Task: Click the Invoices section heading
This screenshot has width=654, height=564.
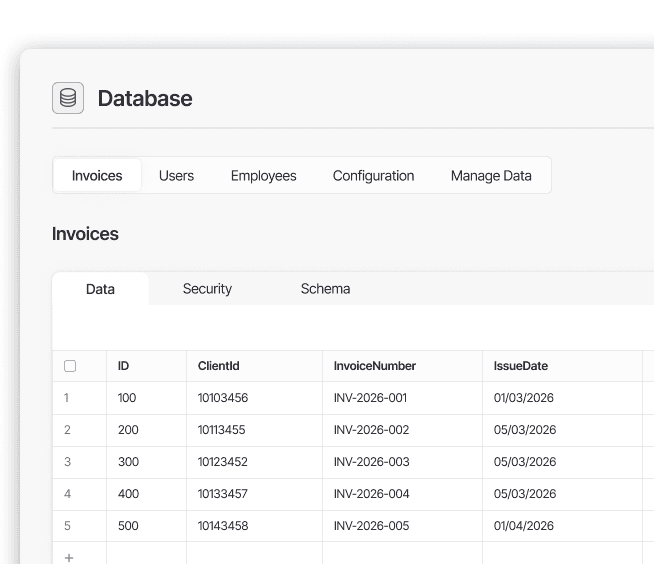Action: [85, 234]
